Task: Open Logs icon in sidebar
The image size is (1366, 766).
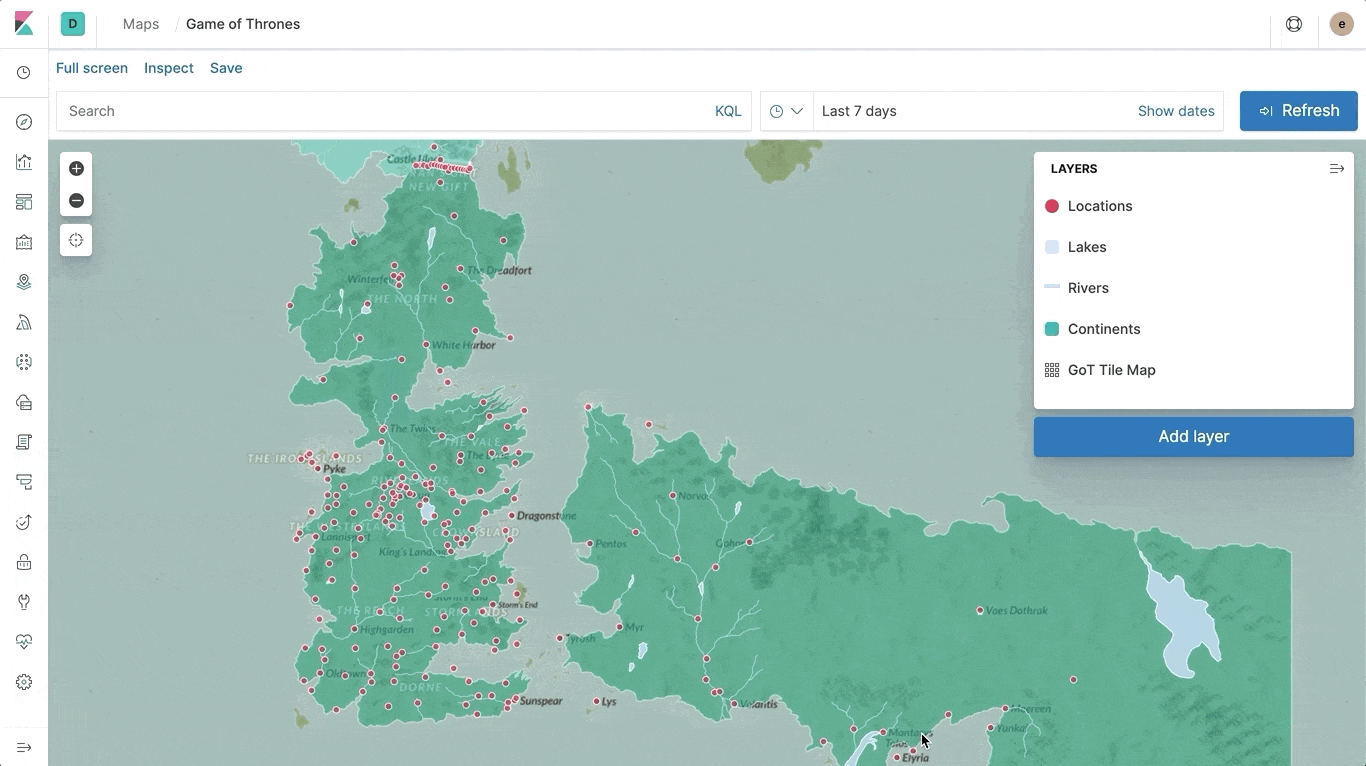Action: pos(24,442)
